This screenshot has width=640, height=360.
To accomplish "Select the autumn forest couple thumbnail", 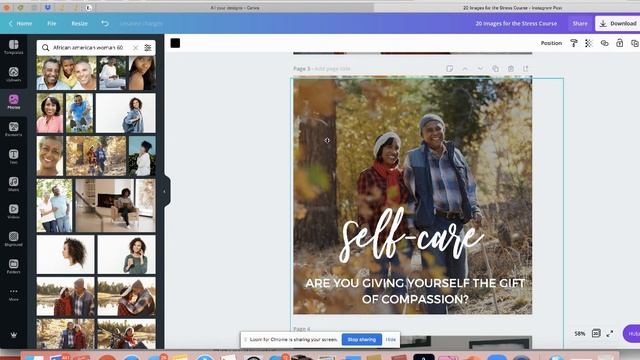I will coord(96,156).
